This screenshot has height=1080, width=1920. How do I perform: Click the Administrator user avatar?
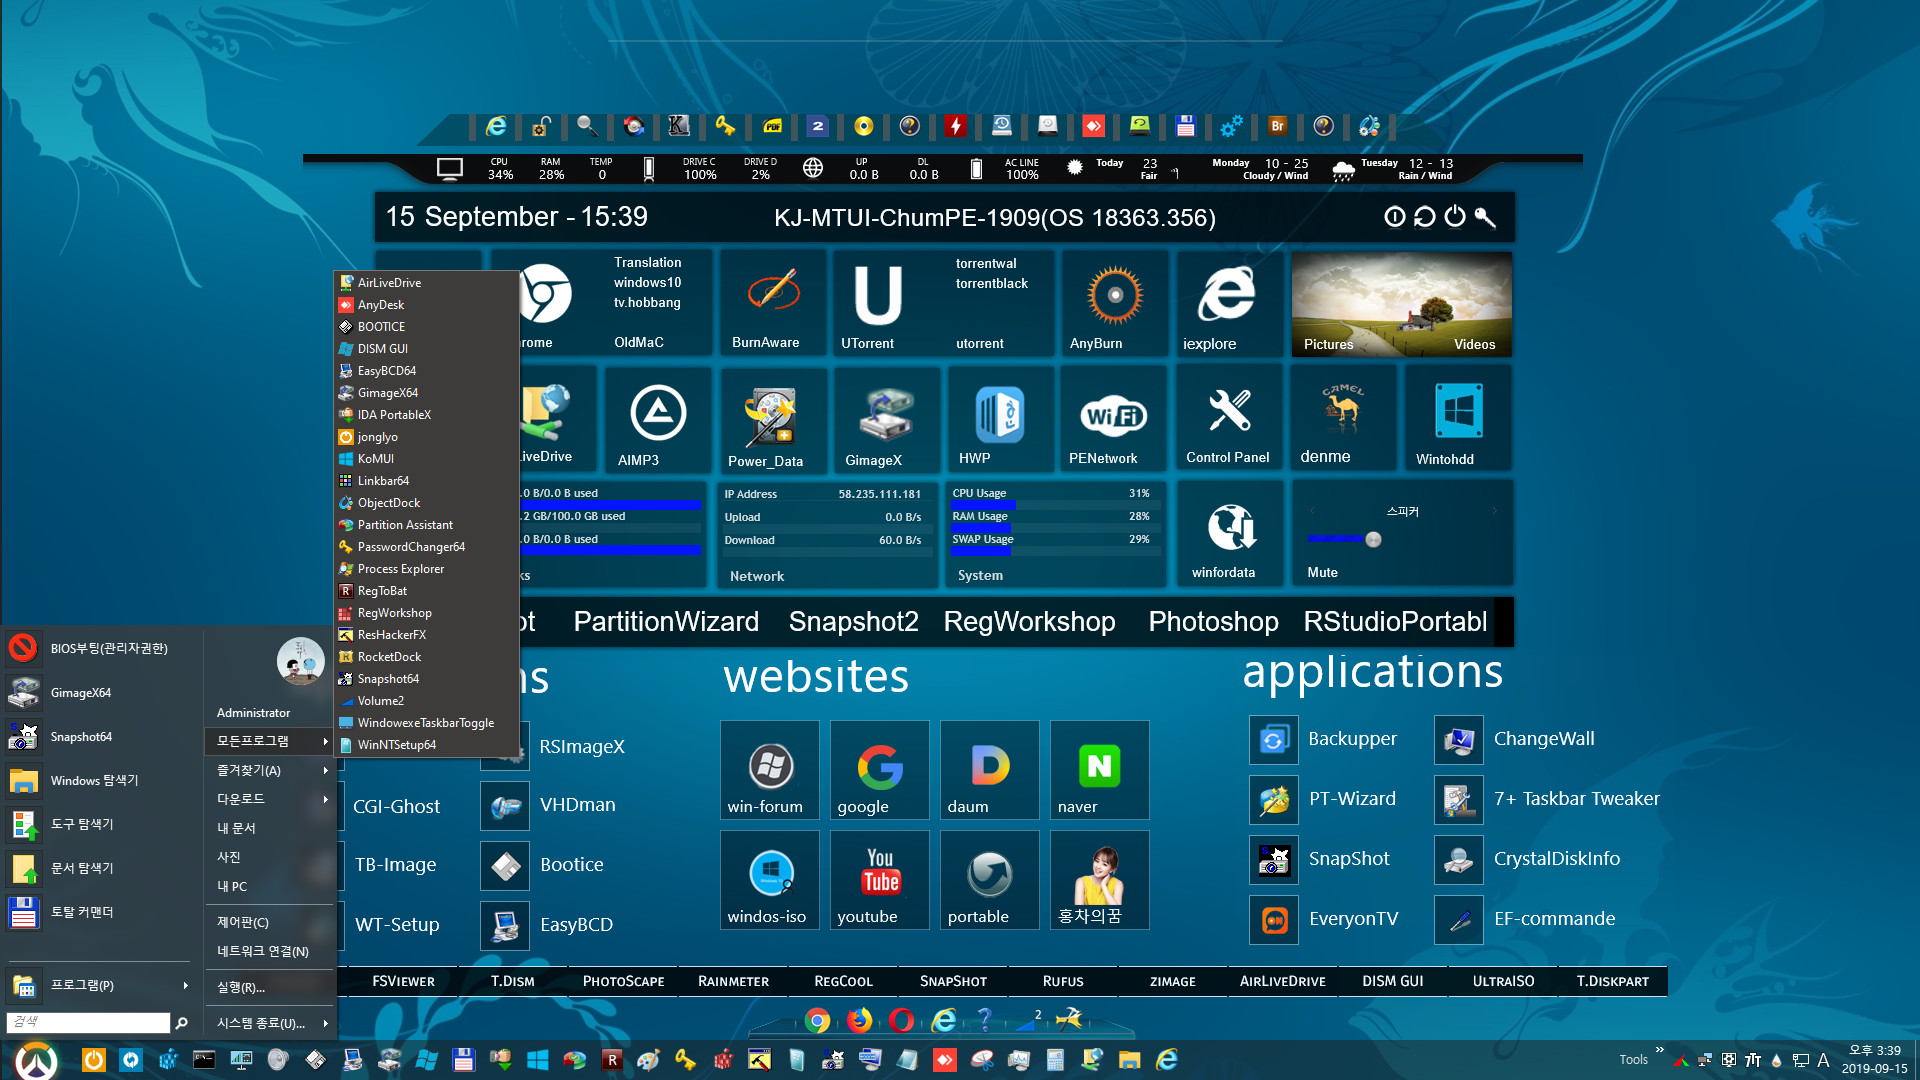click(x=300, y=661)
